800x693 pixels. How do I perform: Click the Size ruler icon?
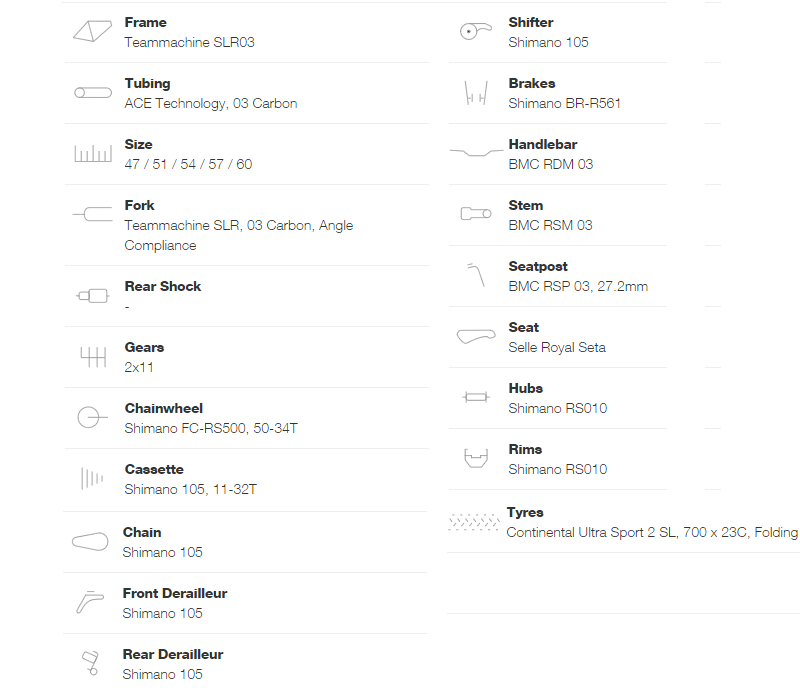point(93,153)
